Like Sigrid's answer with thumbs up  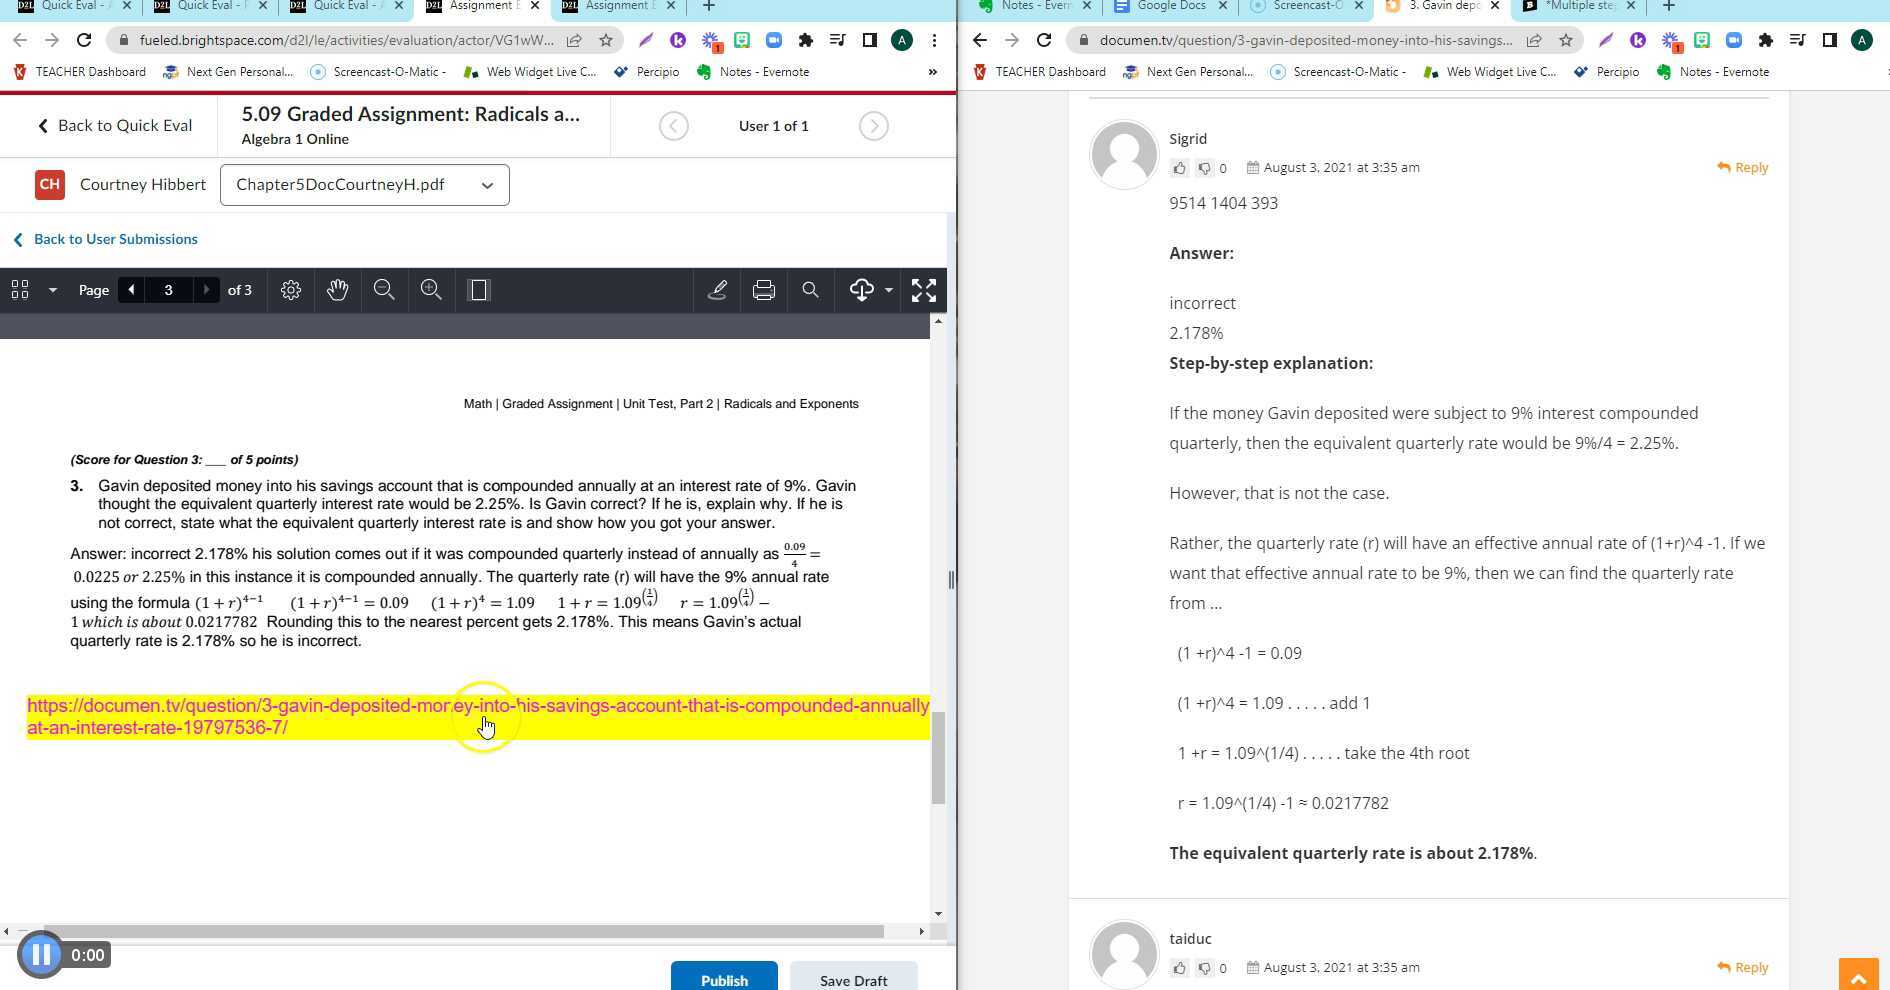[x=1179, y=168]
